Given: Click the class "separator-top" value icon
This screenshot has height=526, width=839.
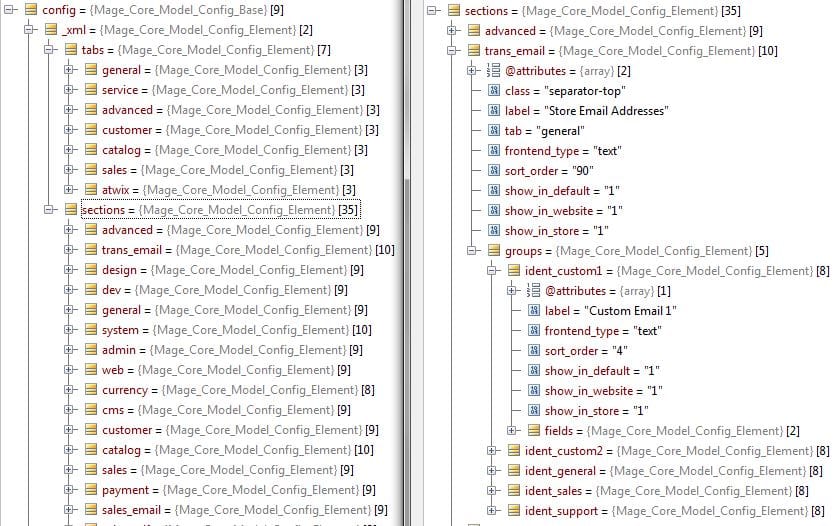Looking at the screenshot, I should tap(494, 91).
